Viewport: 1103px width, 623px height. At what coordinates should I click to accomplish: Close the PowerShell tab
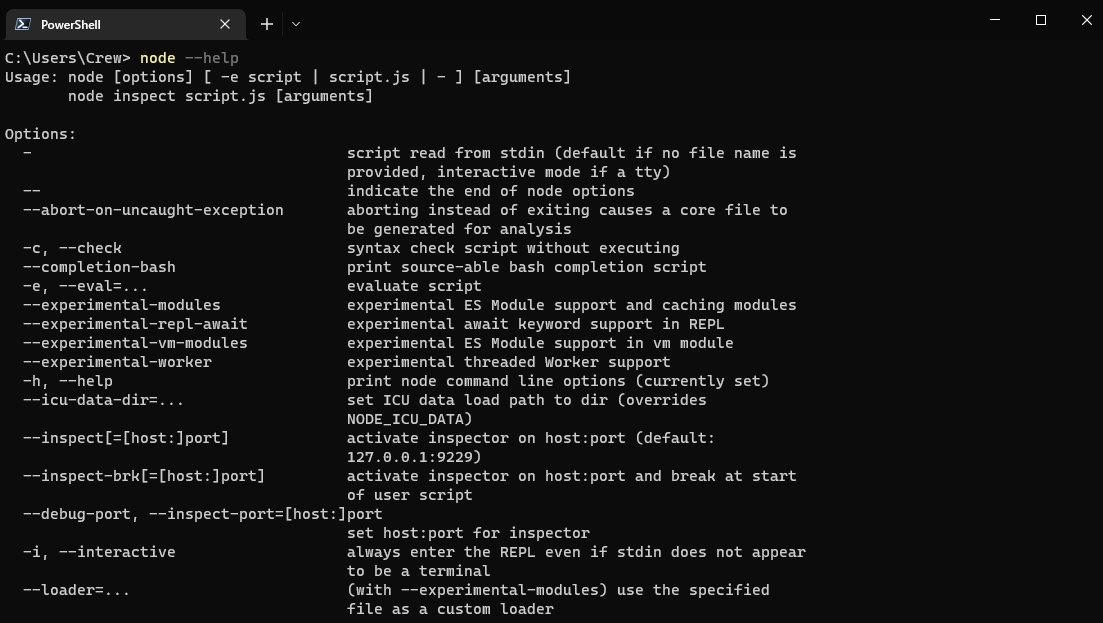[225, 24]
